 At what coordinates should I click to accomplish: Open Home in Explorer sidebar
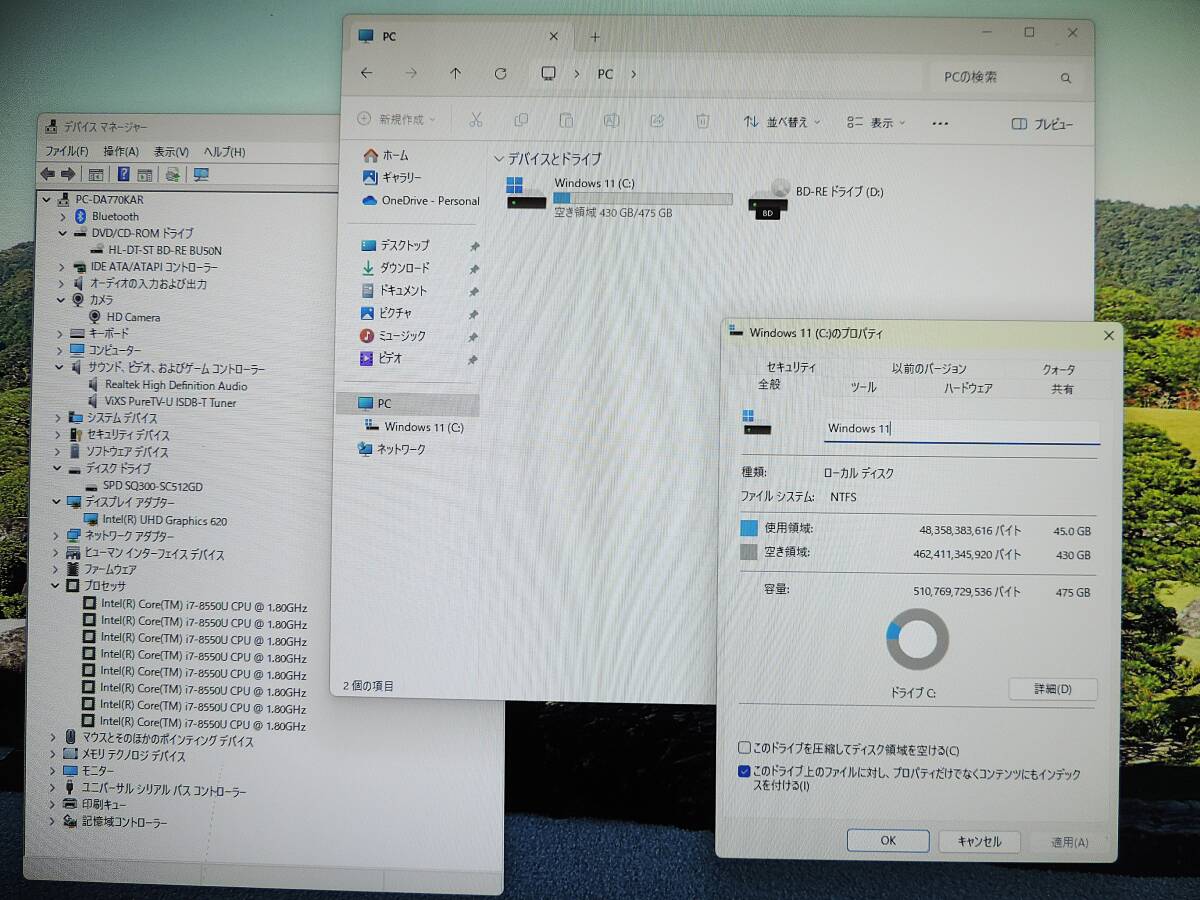[x=385, y=155]
